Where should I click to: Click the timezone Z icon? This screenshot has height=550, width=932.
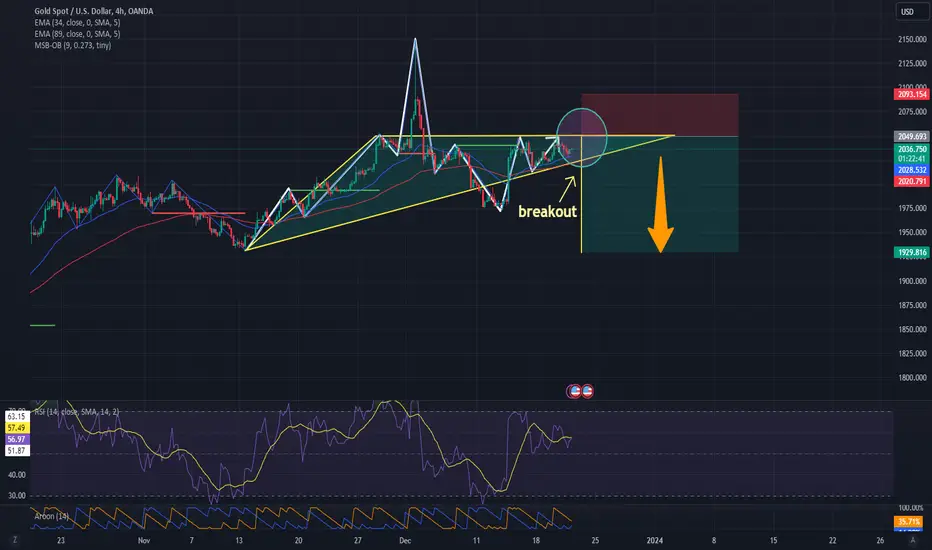click(15, 540)
